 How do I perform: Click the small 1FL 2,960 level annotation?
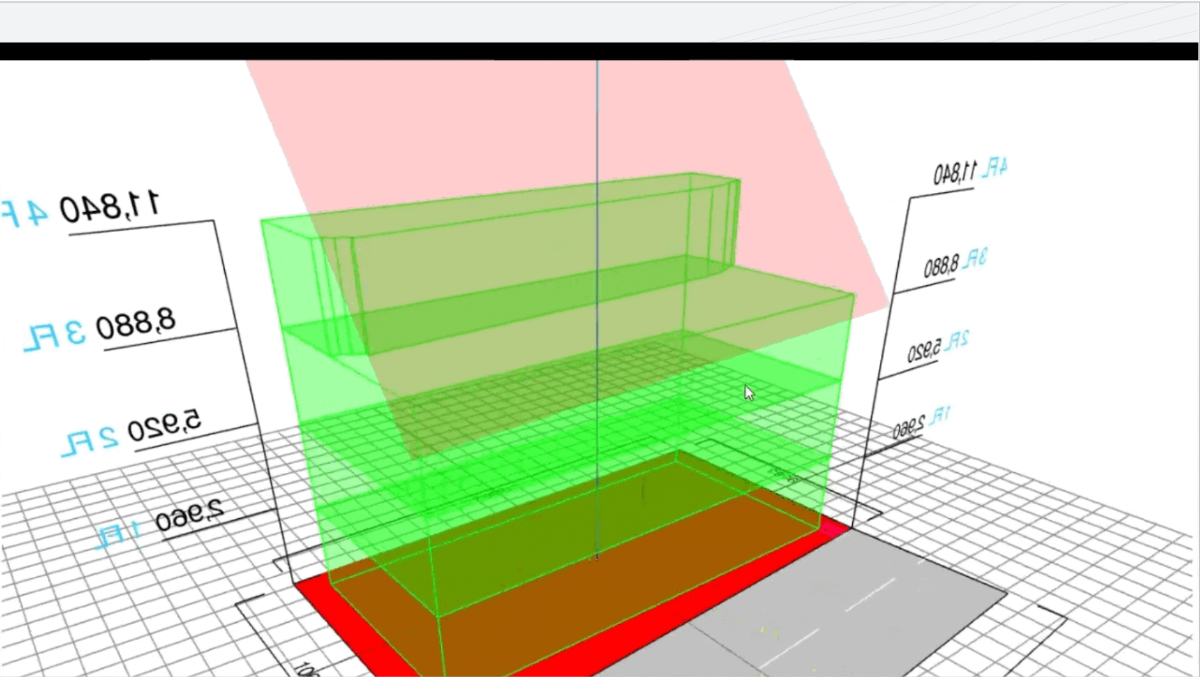[923, 424]
